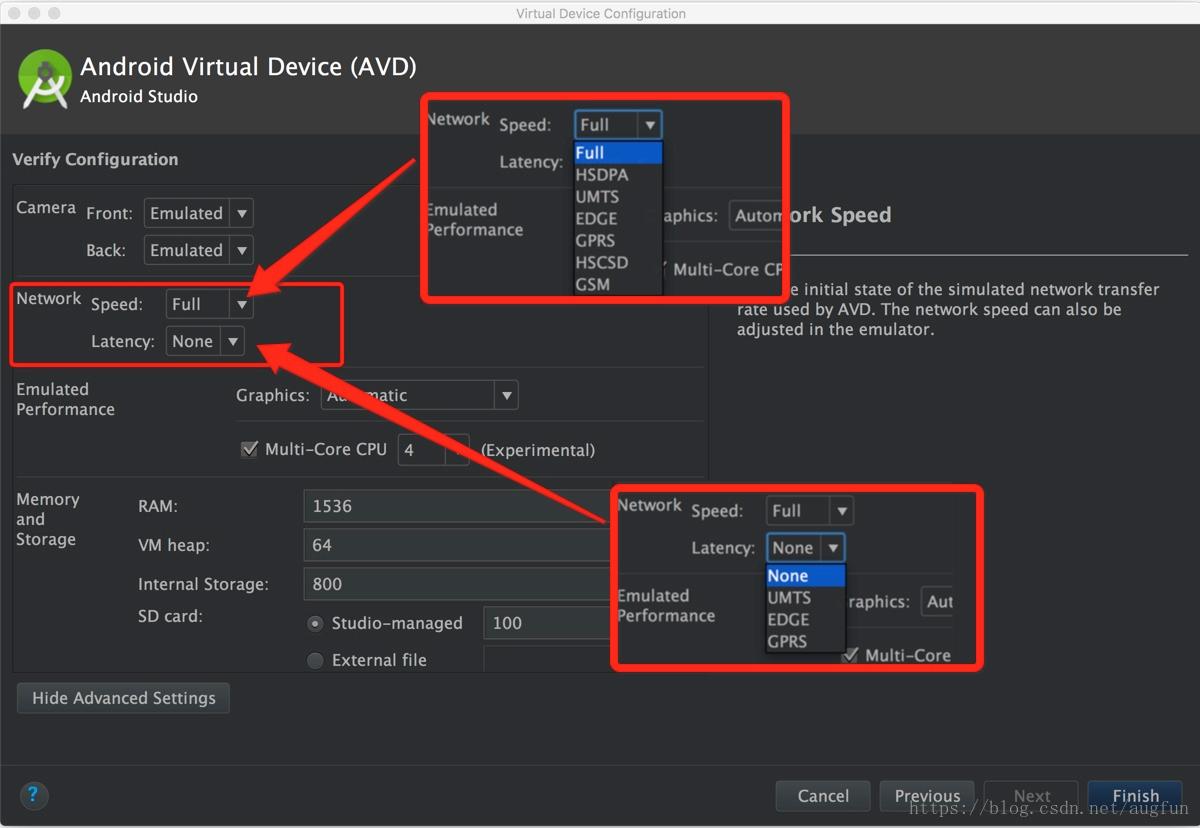The width and height of the screenshot is (1200, 828).
Task: Click the Cancel button
Action: [x=823, y=796]
